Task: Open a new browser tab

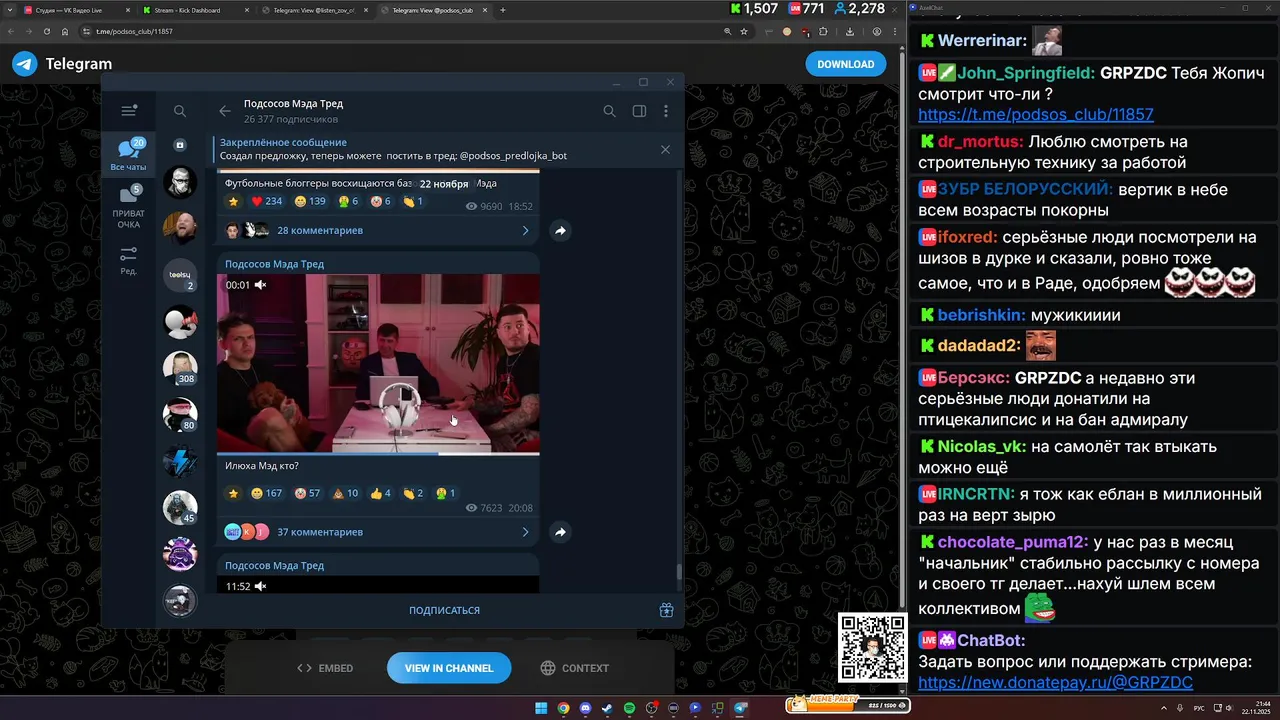Action: 502,10
